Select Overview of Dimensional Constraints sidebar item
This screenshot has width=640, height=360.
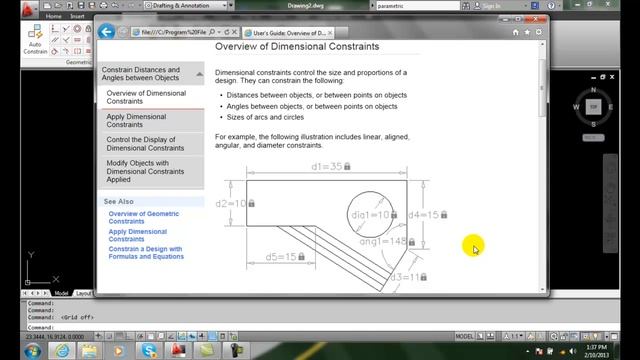[x=151, y=97]
